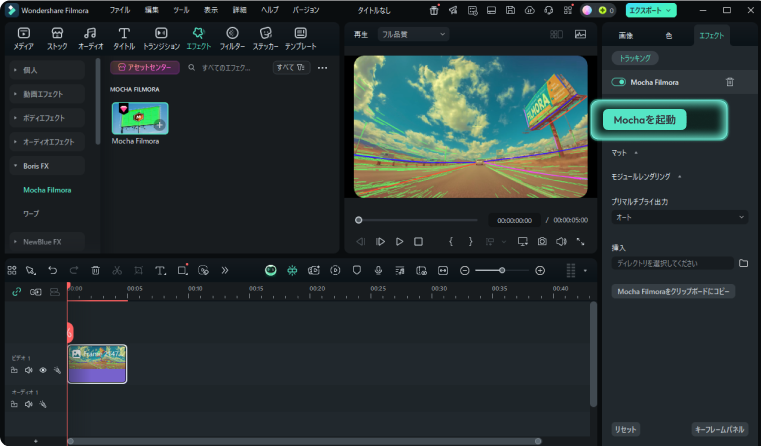Collapse the Boris FX category
This screenshot has width=768, height=447.
[x=47, y=166]
